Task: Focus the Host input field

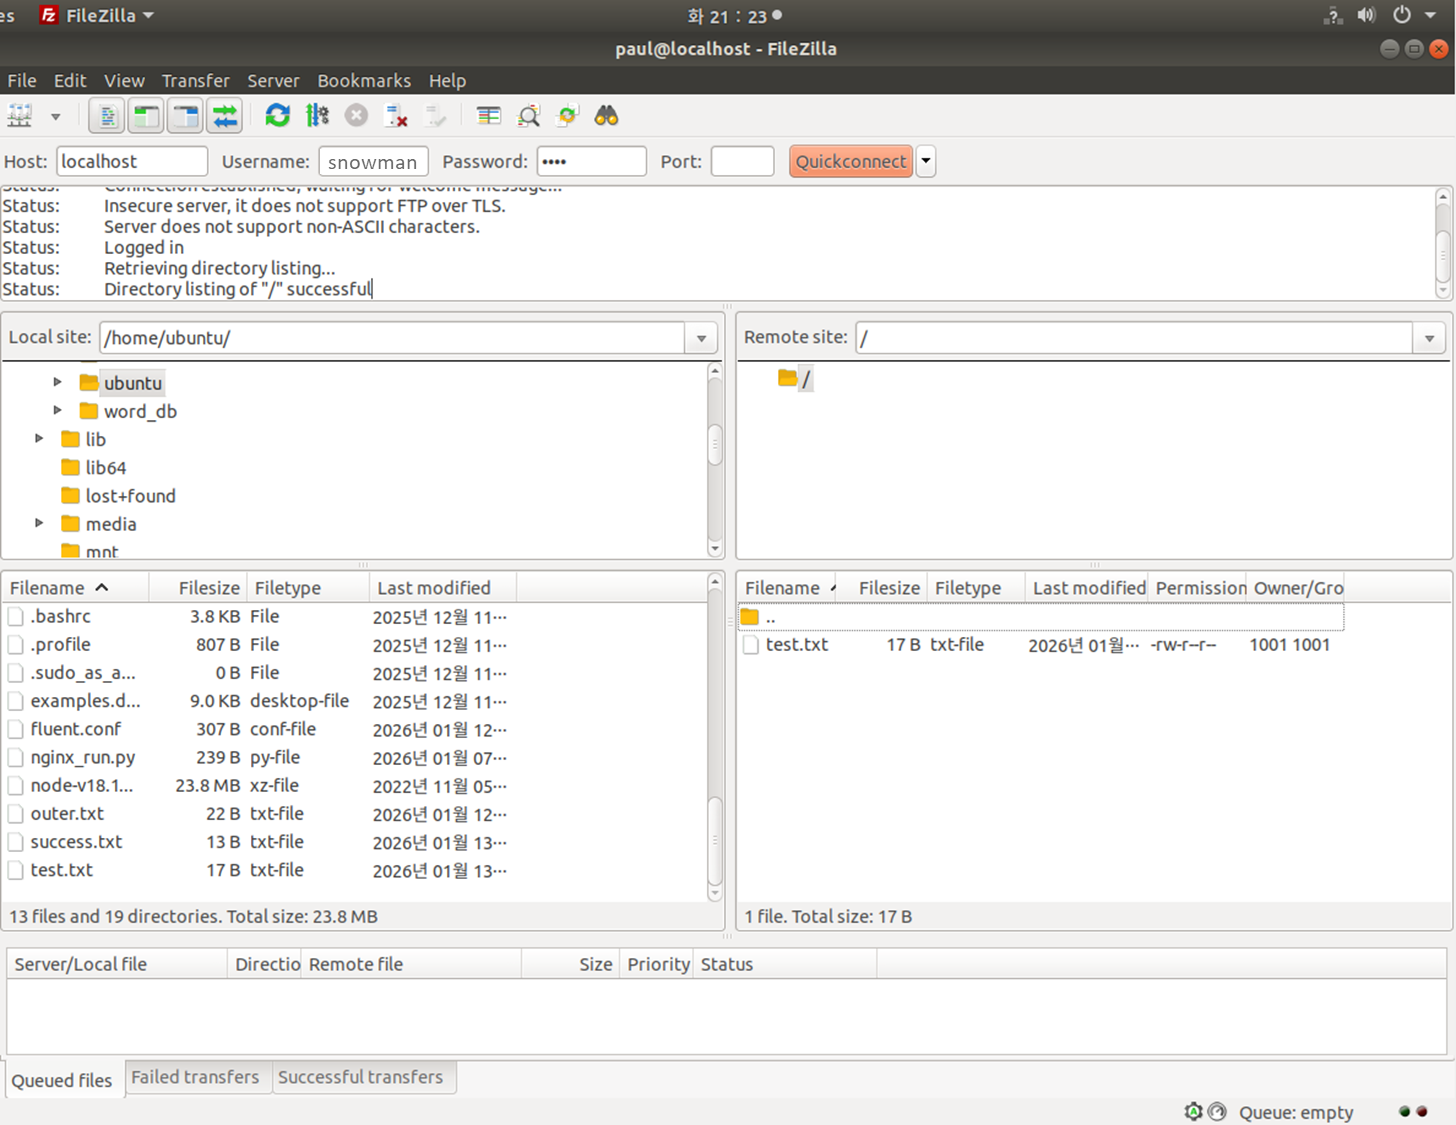Action: coord(132,161)
